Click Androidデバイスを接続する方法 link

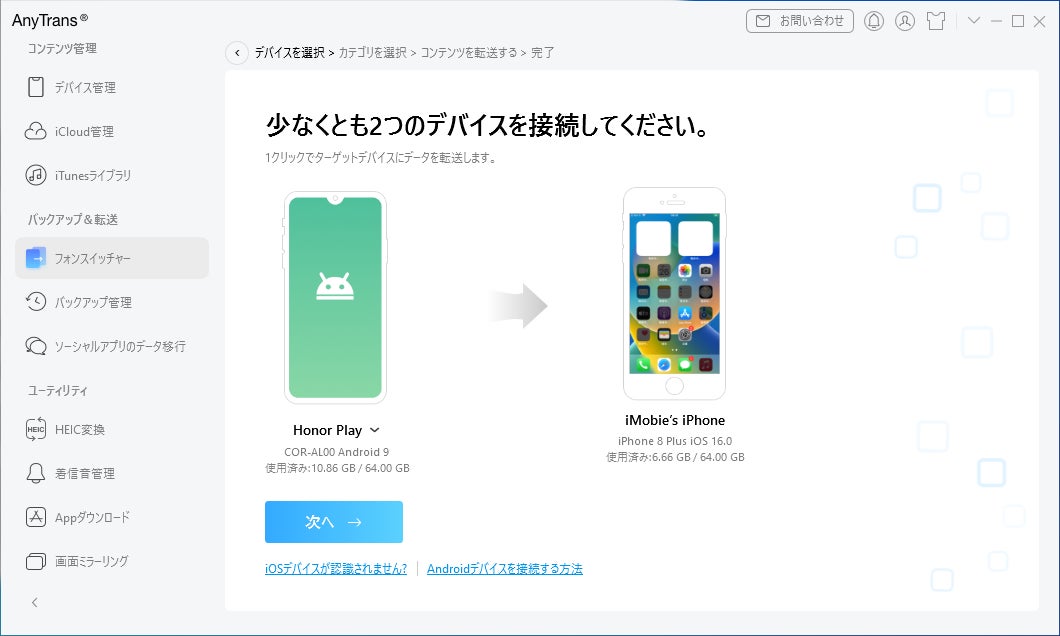(x=504, y=566)
